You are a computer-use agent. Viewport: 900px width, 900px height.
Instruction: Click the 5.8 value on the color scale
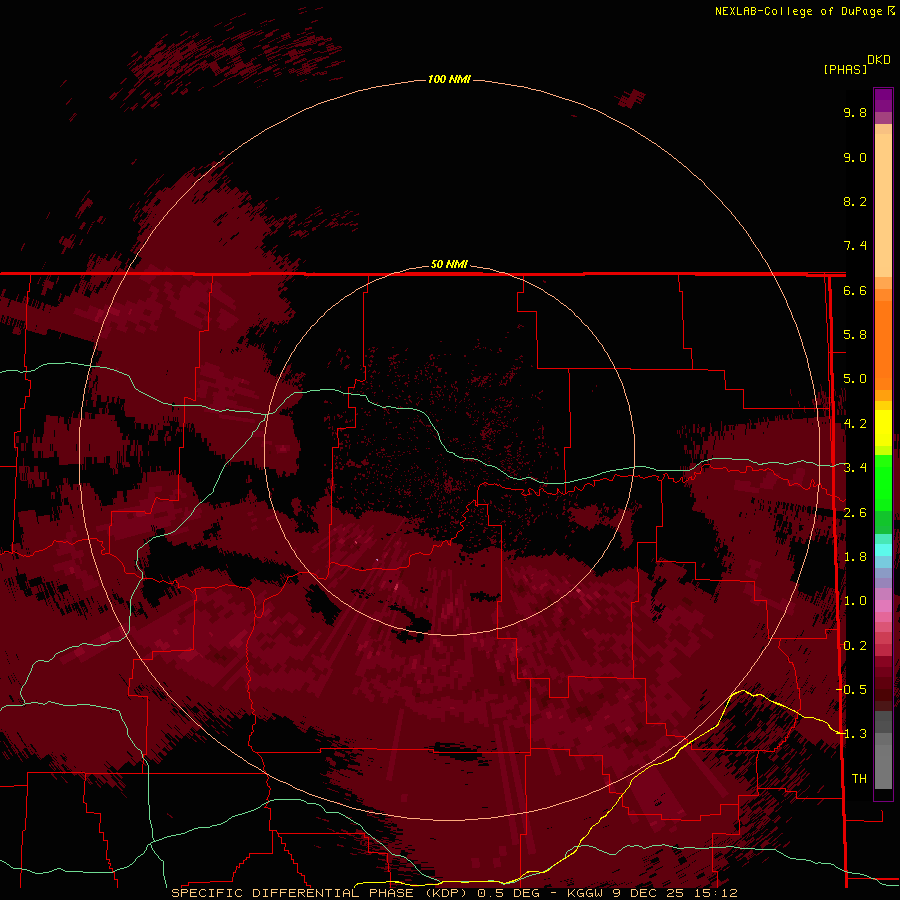(855, 335)
